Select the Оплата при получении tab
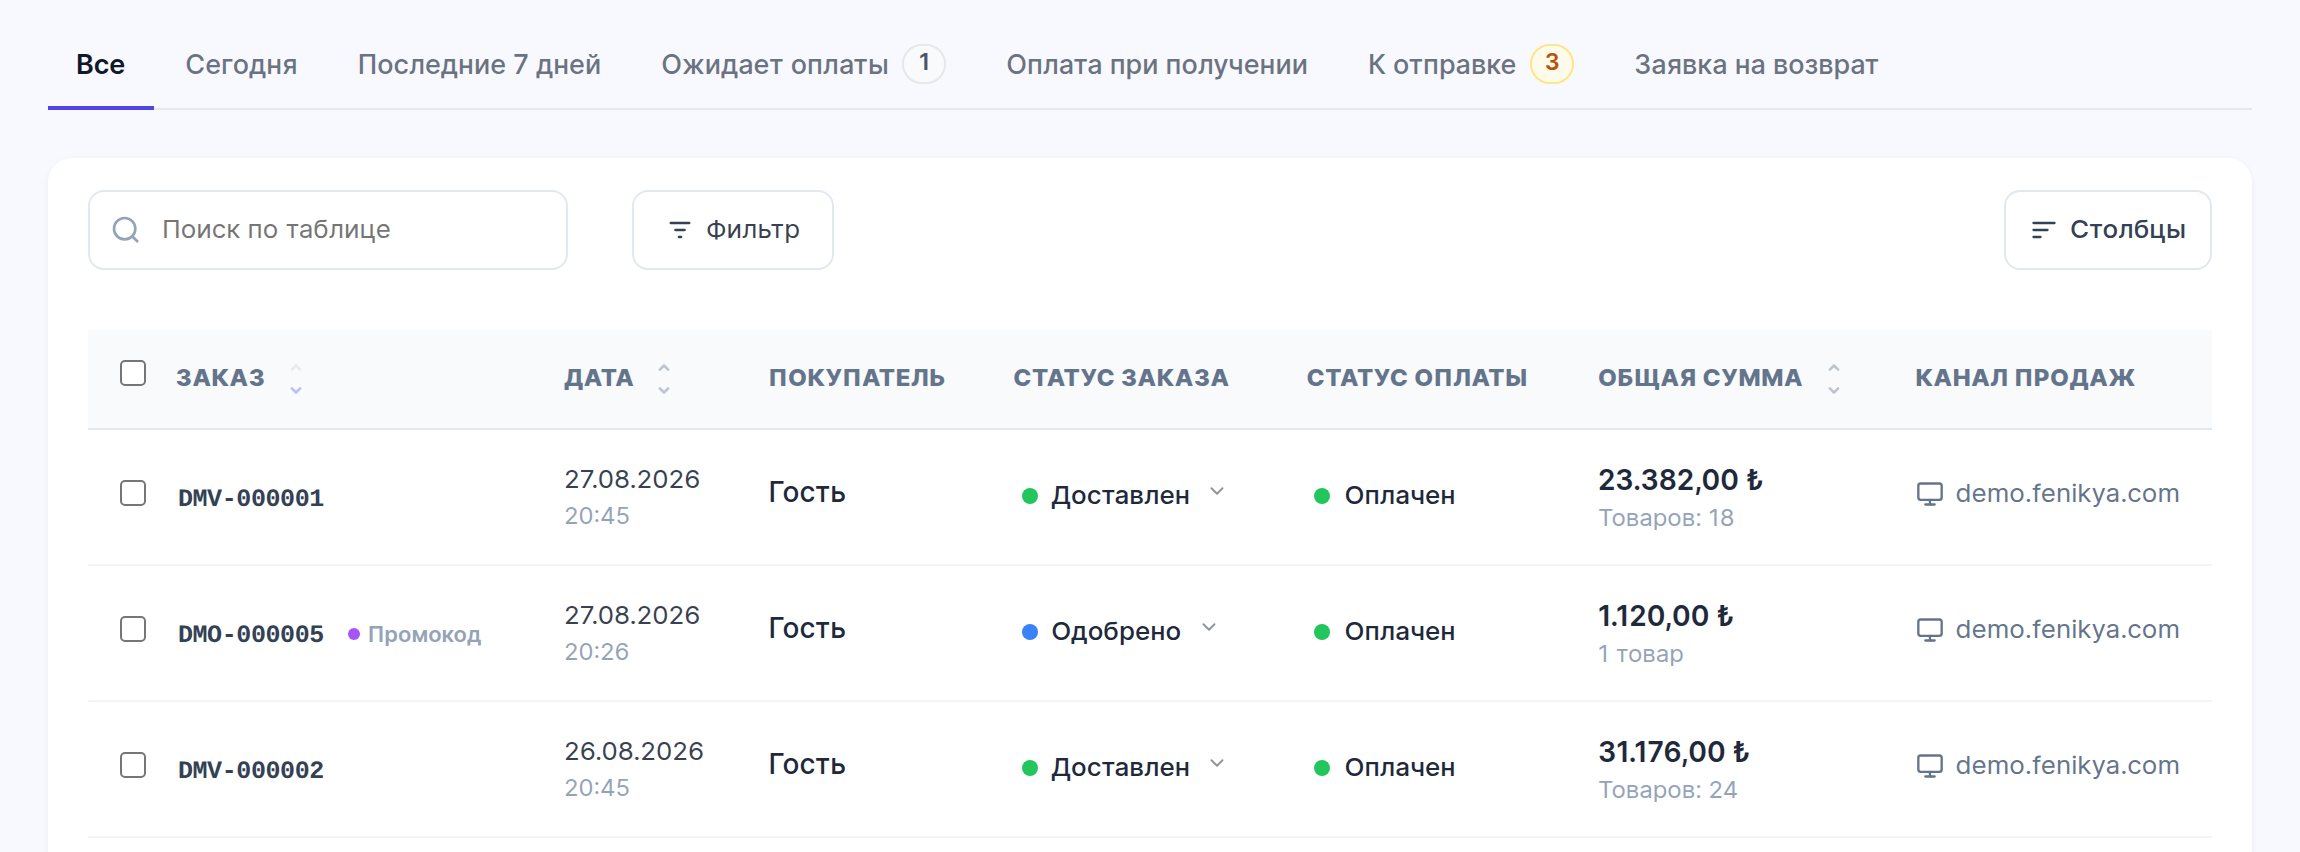2300x852 pixels. (1157, 65)
